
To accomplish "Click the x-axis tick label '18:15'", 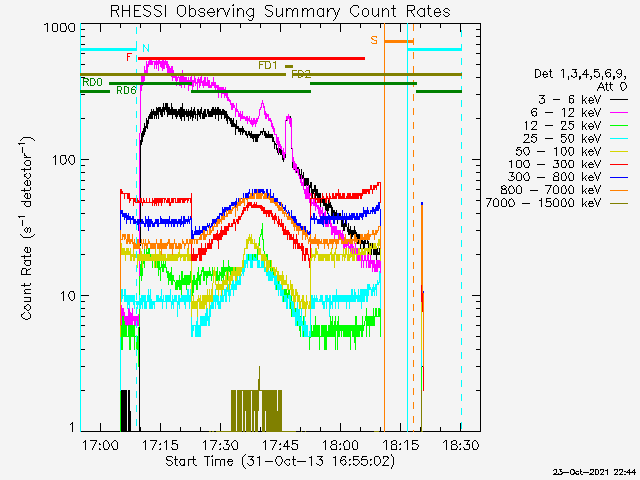I will [401, 445].
